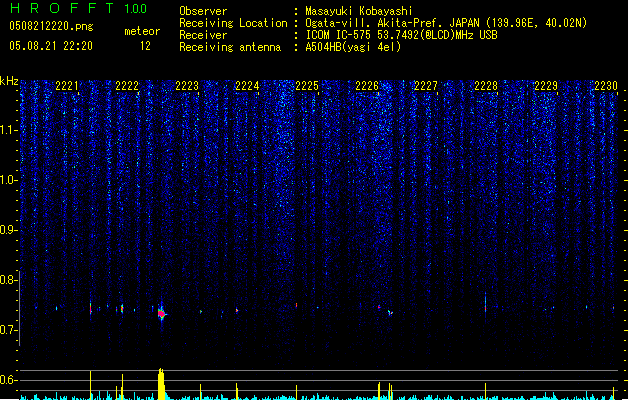The width and height of the screenshot is (629, 400).
Task: Click the 2226 time marker
Action: [x=367, y=86]
